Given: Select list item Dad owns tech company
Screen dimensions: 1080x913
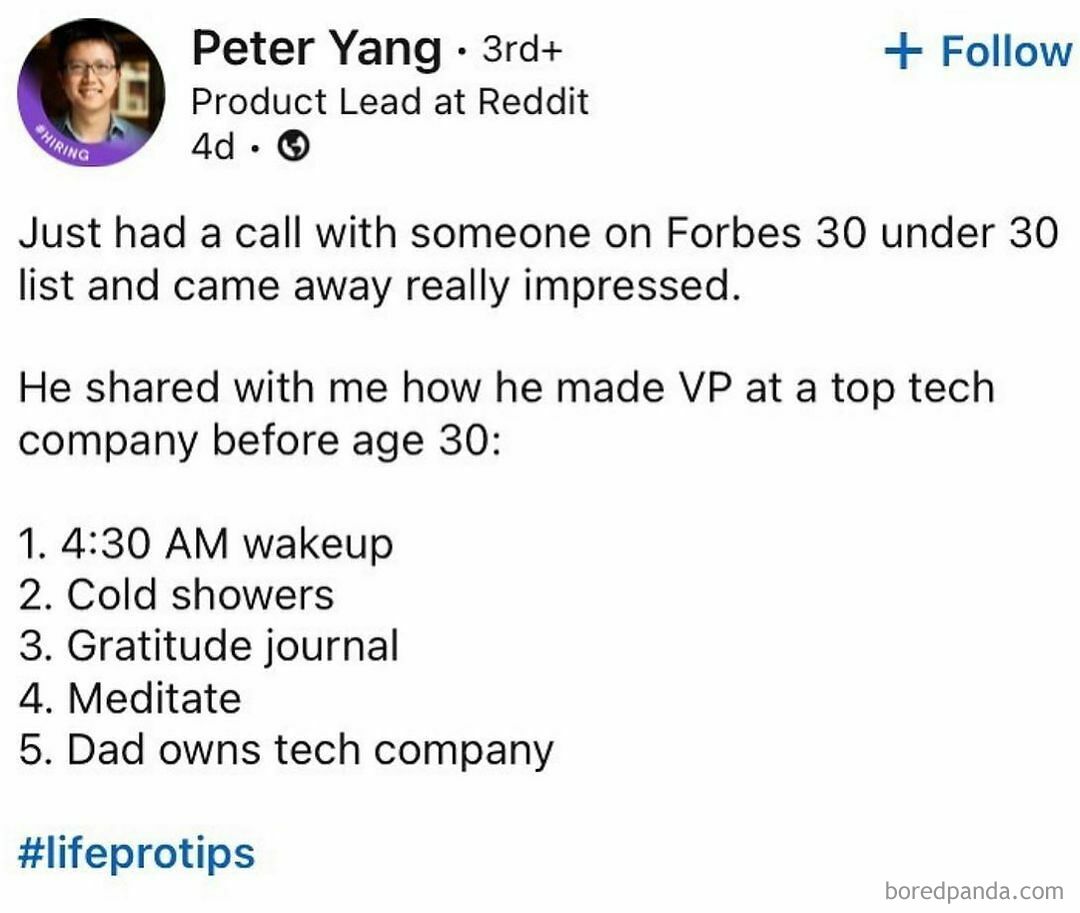Looking at the screenshot, I should coord(286,750).
